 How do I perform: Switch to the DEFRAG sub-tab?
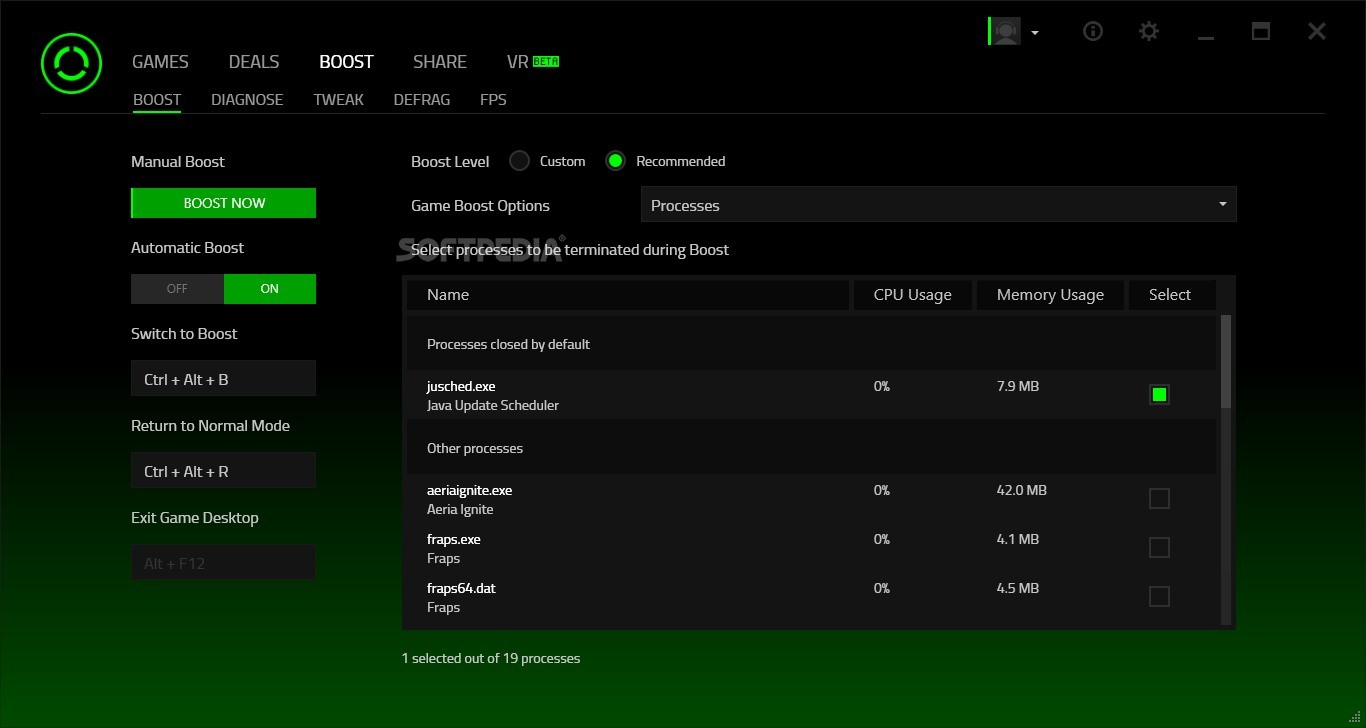(x=422, y=100)
